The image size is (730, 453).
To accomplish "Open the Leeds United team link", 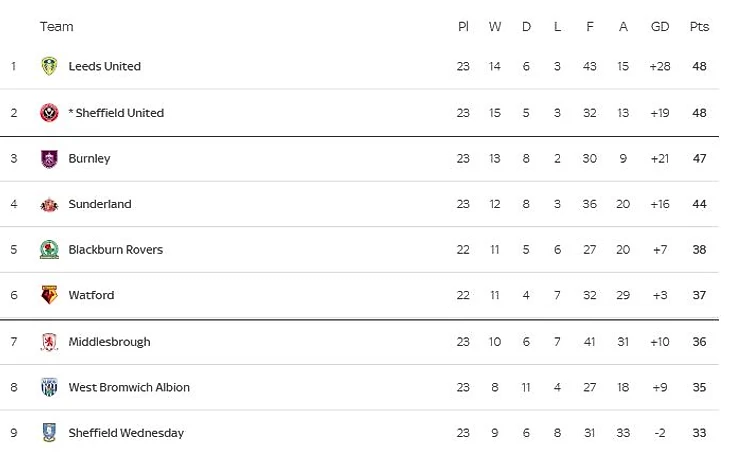I will pos(104,67).
